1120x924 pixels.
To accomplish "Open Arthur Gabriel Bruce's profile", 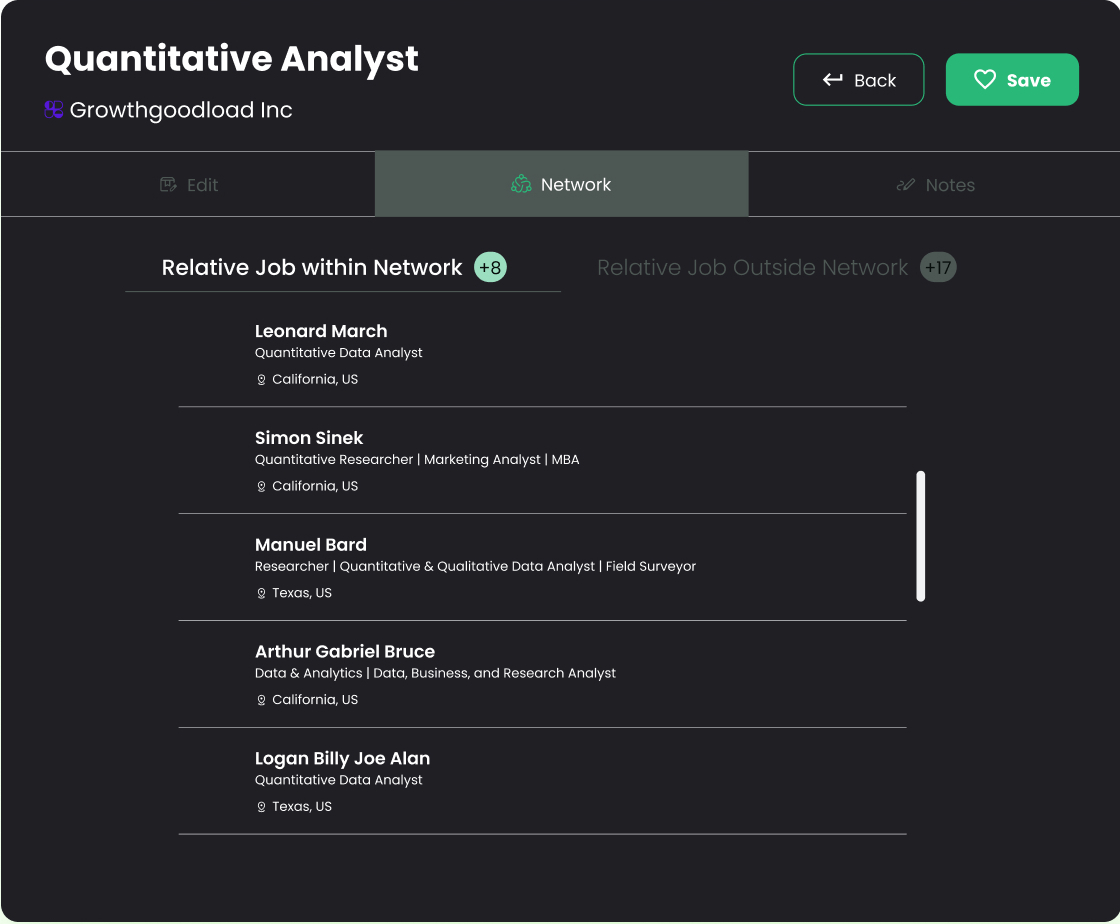I will pyautogui.click(x=541, y=673).
